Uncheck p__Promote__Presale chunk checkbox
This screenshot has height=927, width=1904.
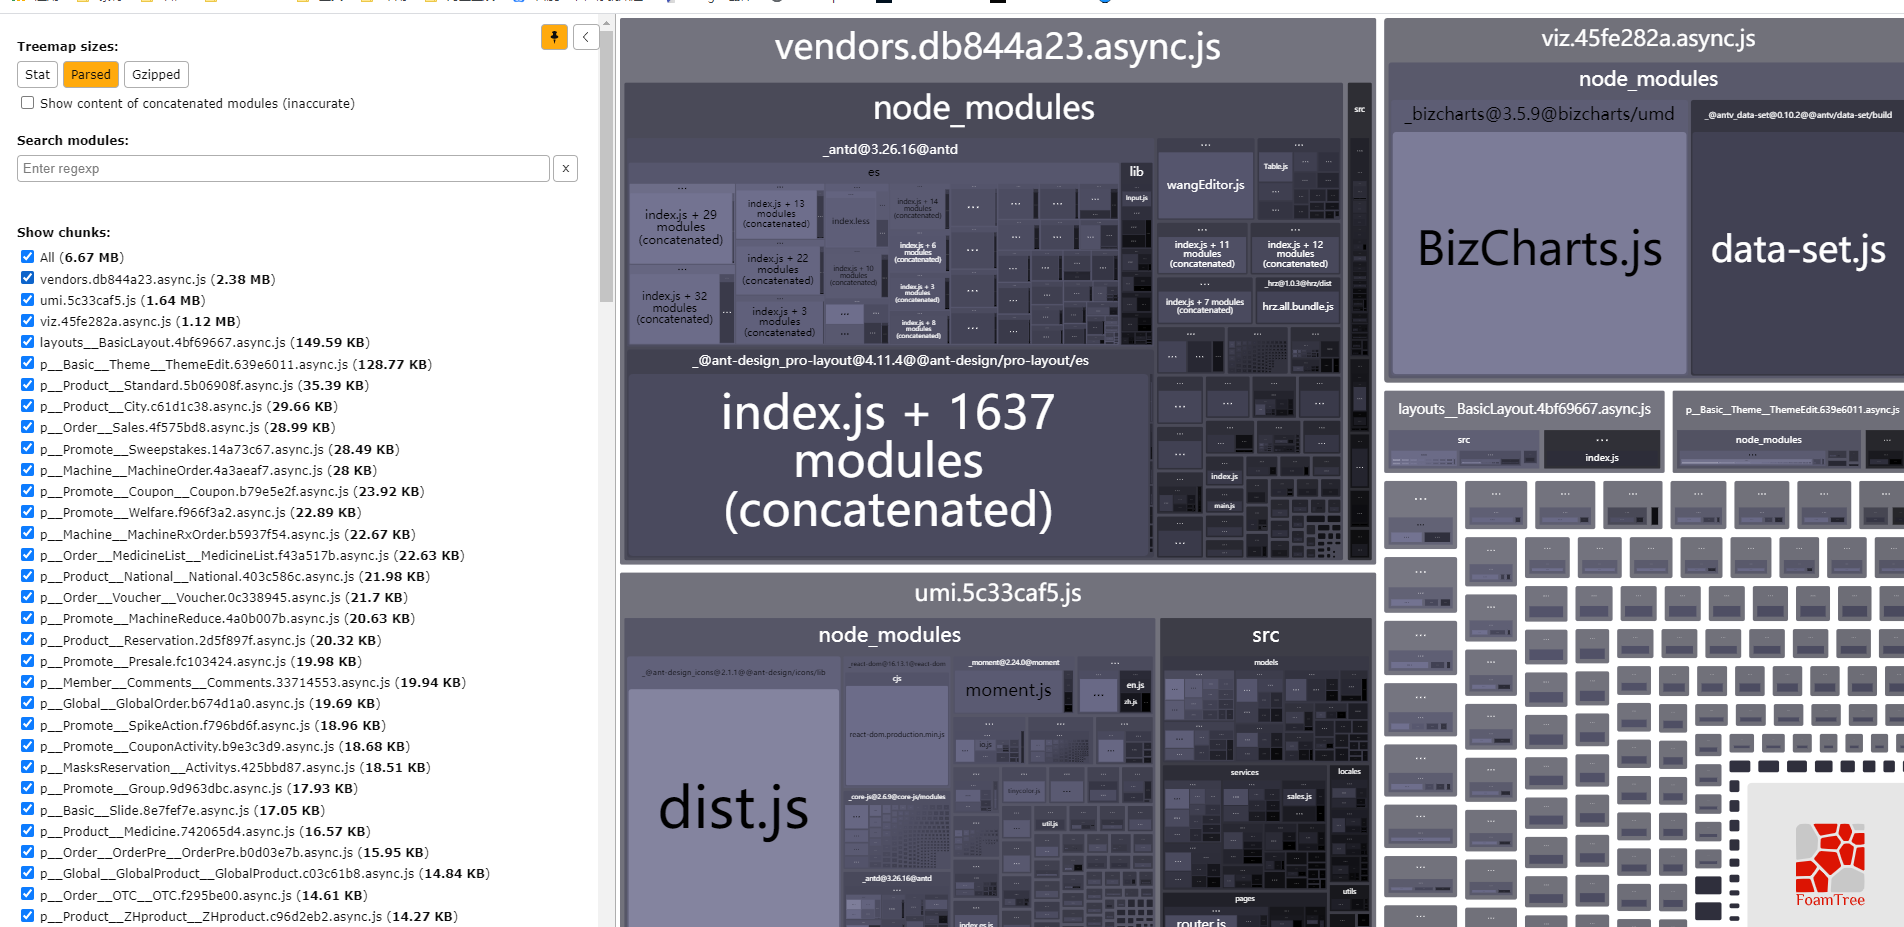click(28, 661)
